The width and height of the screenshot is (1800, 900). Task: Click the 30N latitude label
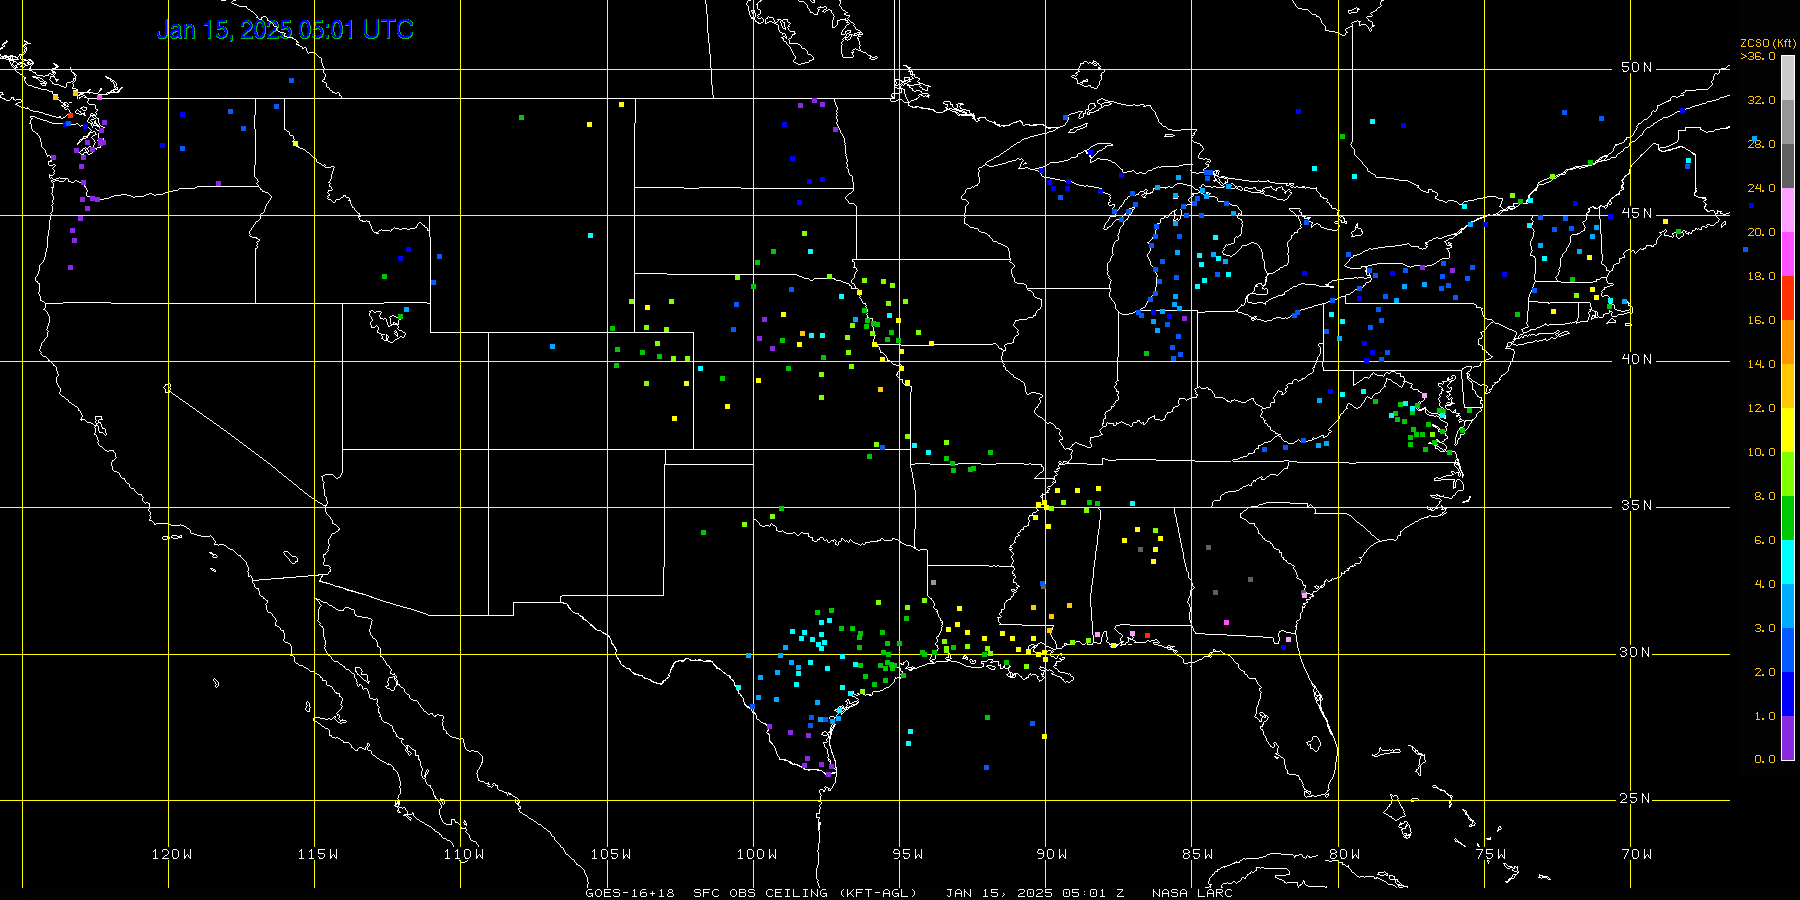point(1637,653)
